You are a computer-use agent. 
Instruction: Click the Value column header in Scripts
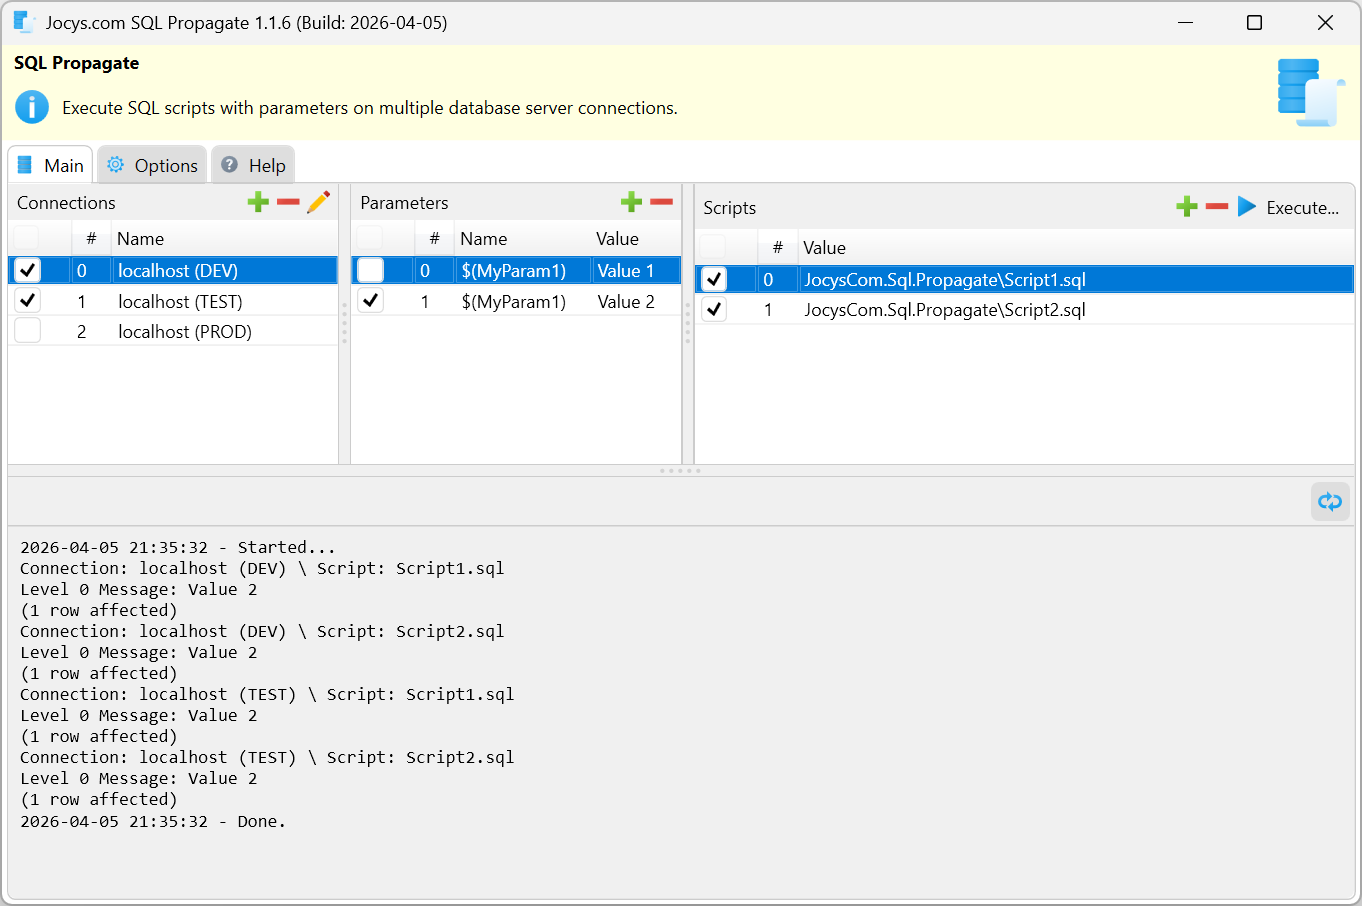tap(824, 247)
